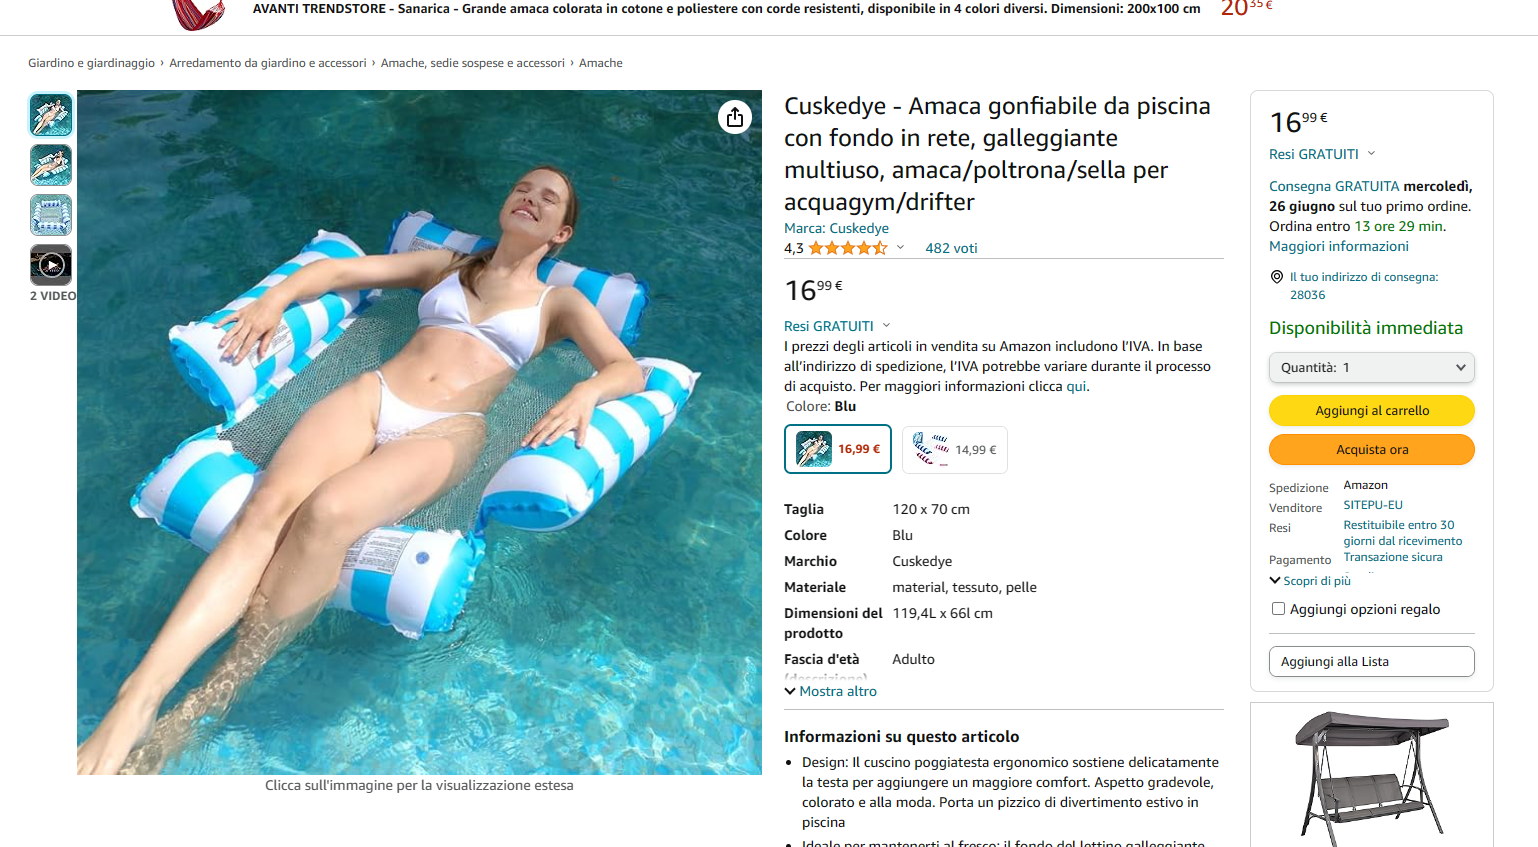Open the rating breakdown chevron beside stars
1538x847 pixels.
900,248
